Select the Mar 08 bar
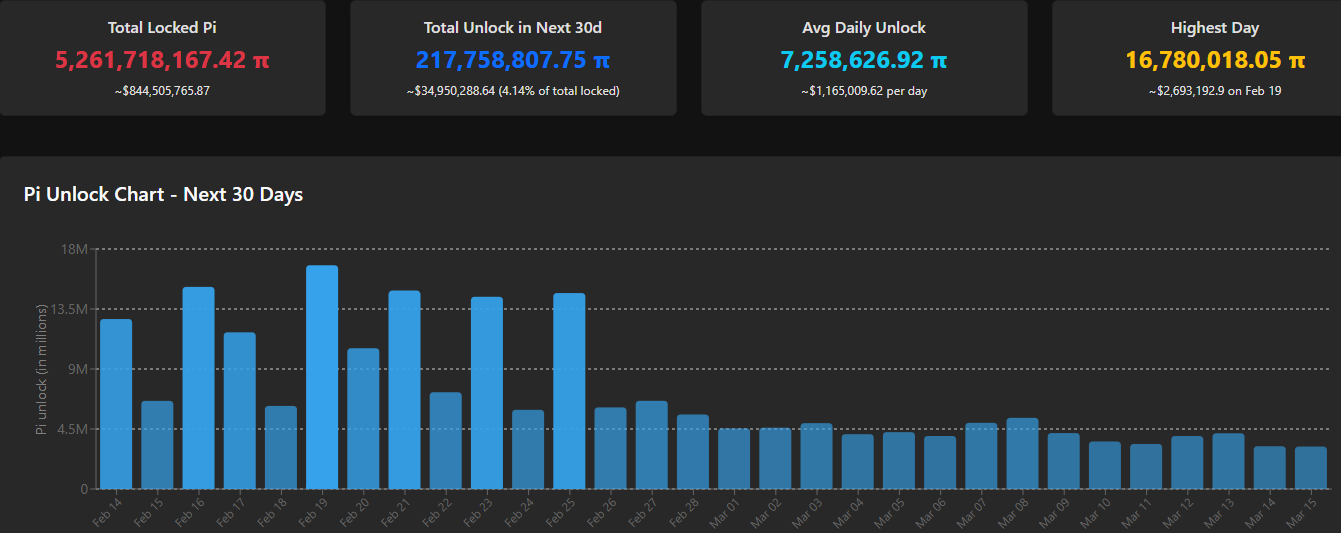The height and width of the screenshot is (533, 1341). (1022, 453)
